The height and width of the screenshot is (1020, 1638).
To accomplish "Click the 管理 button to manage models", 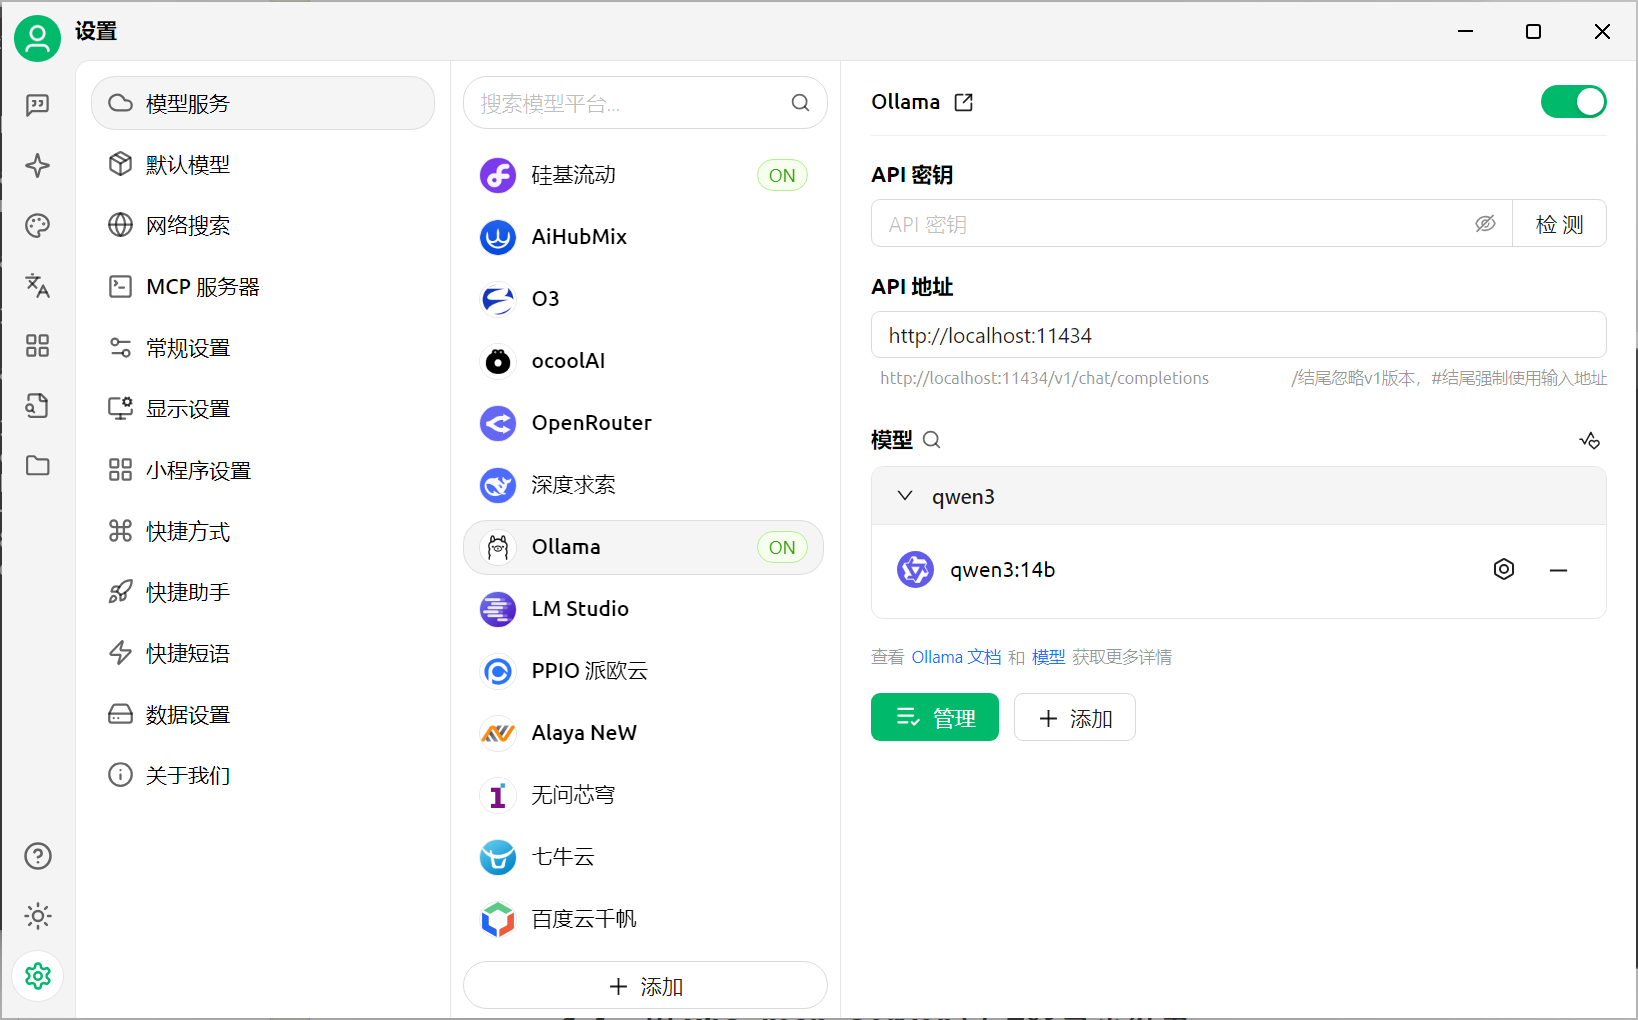I will [x=934, y=717].
